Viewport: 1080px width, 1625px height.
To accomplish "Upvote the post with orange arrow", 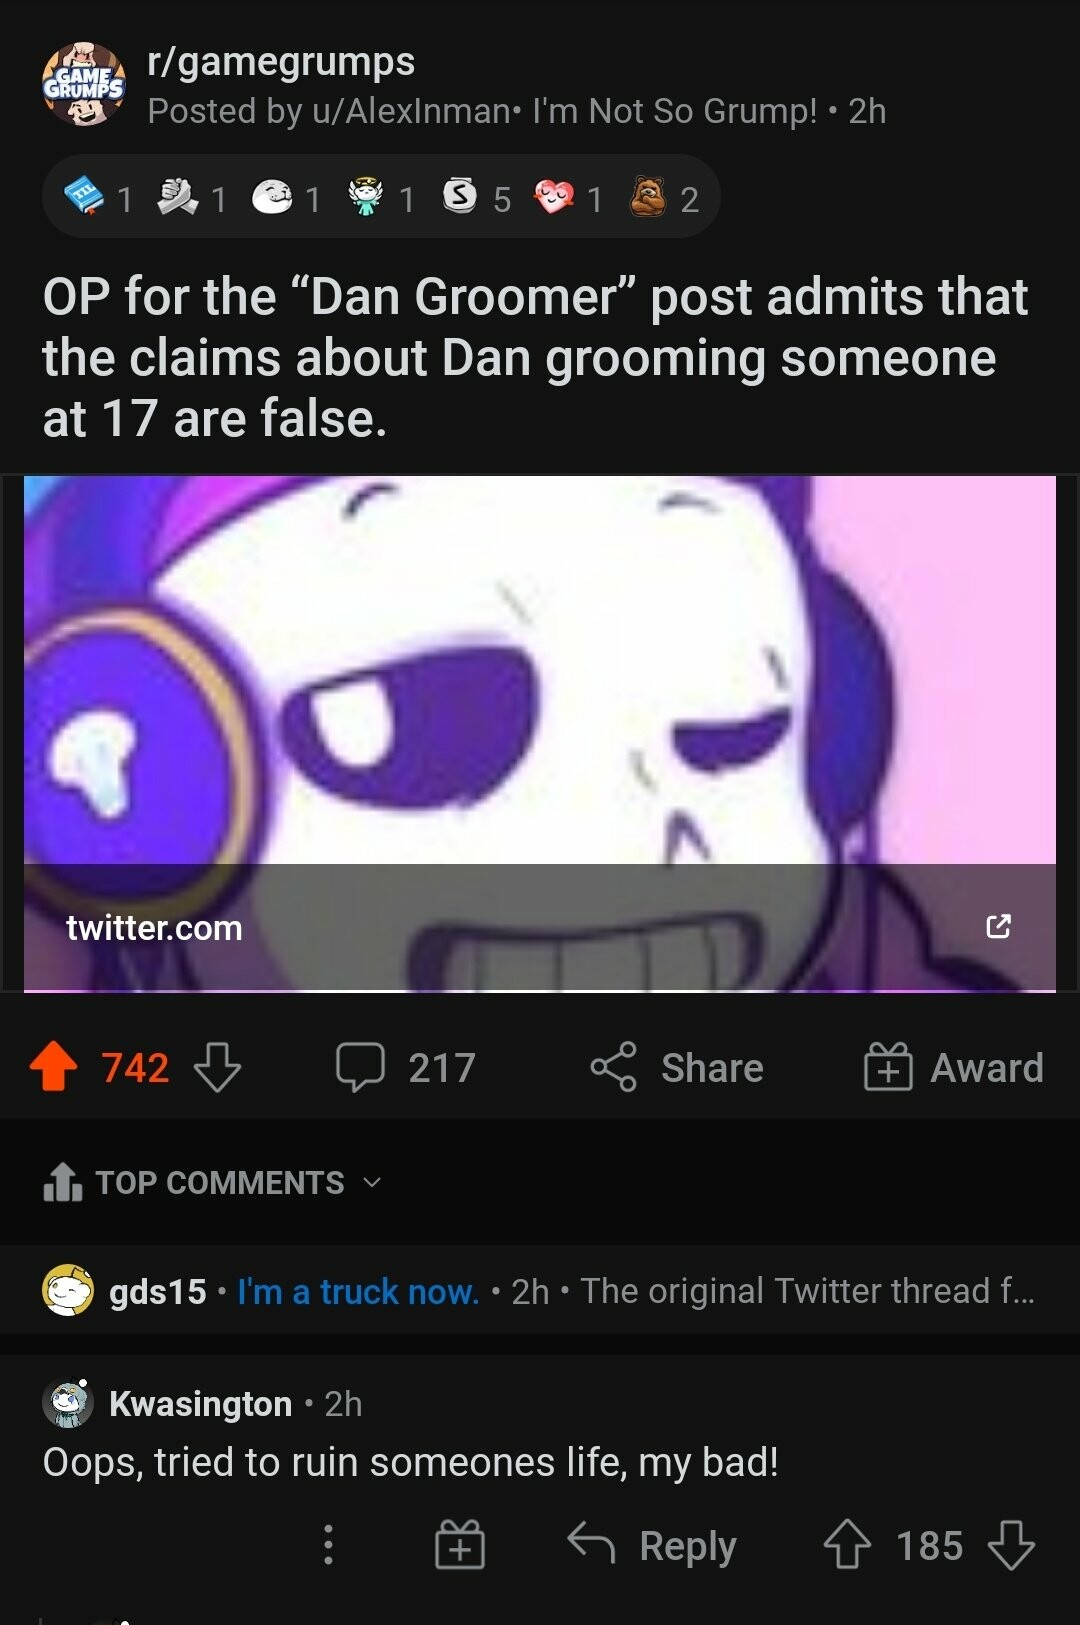I will [x=54, y=1067].
